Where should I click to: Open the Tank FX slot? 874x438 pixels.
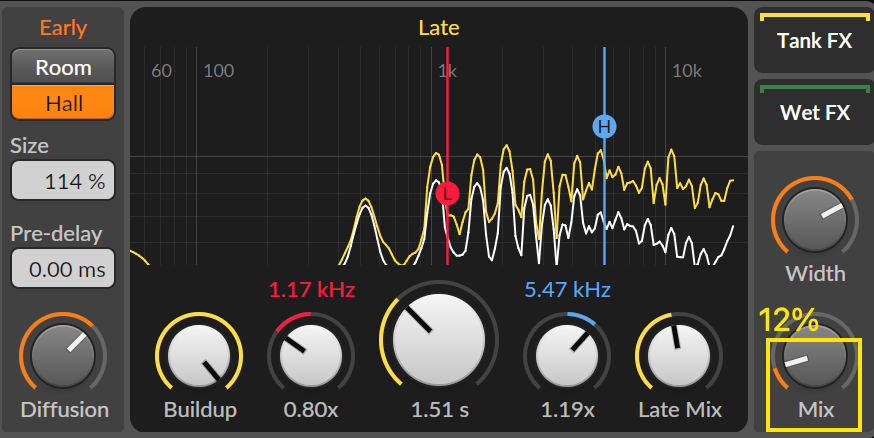pos(814,41)
